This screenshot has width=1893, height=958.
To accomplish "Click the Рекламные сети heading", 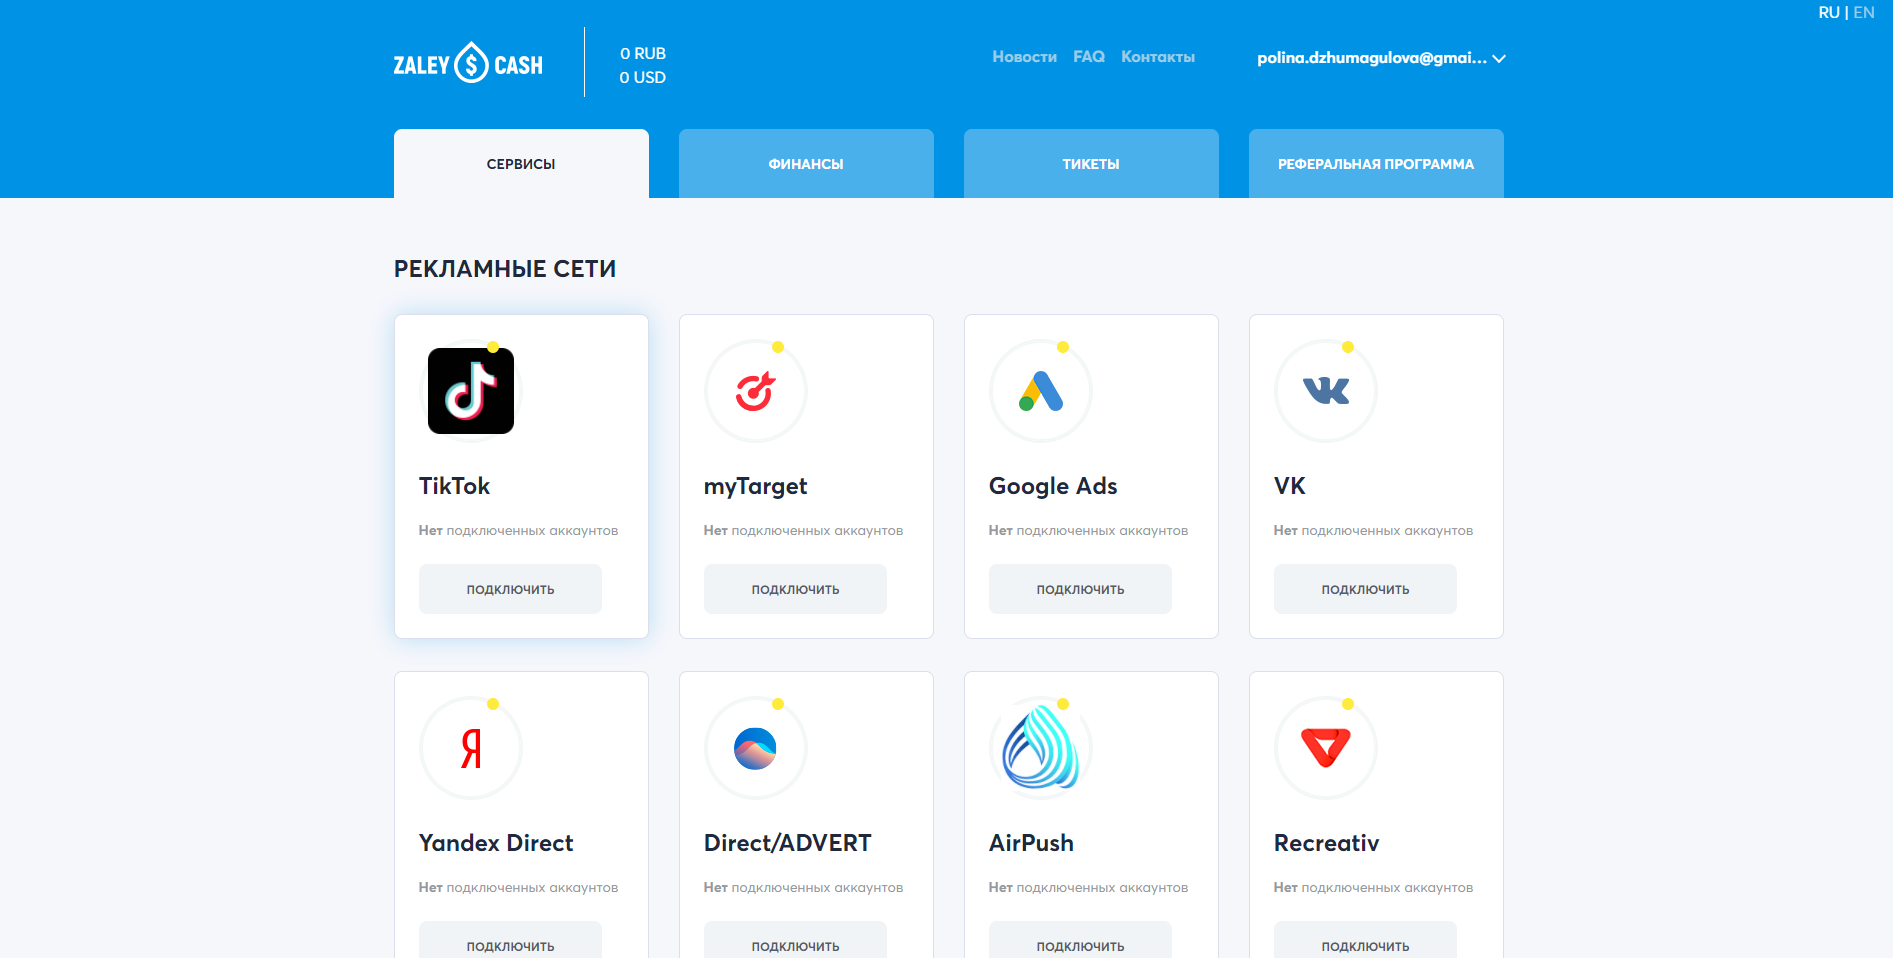I will (x=505, y=269).
